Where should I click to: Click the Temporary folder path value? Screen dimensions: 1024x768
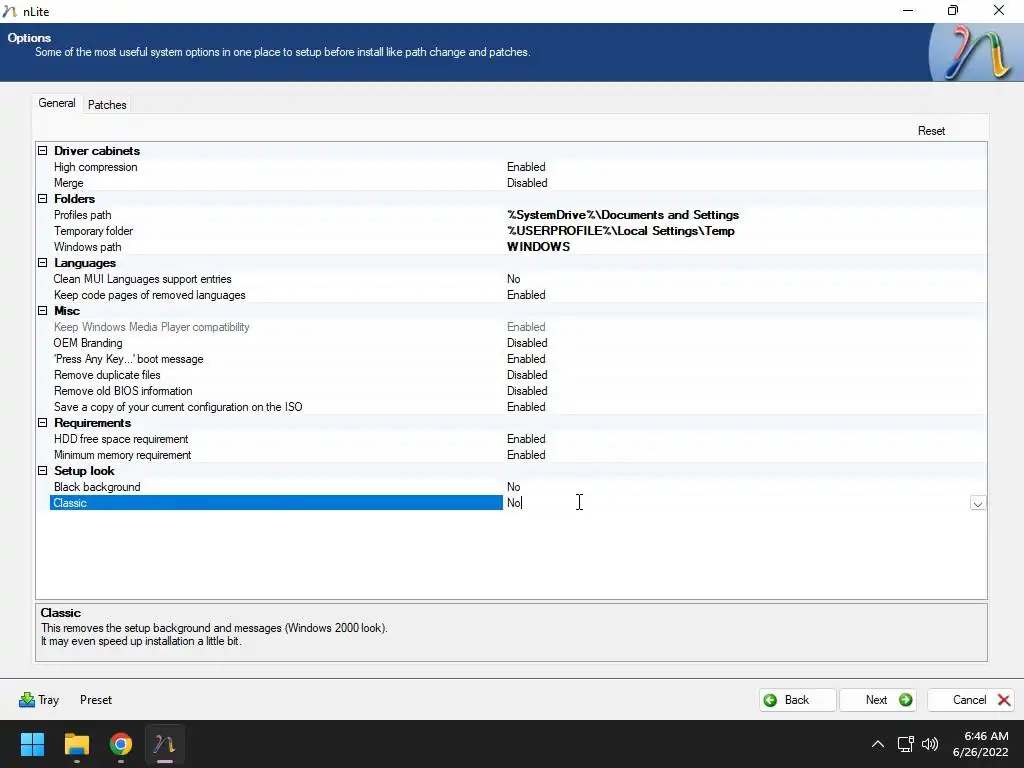620,231
